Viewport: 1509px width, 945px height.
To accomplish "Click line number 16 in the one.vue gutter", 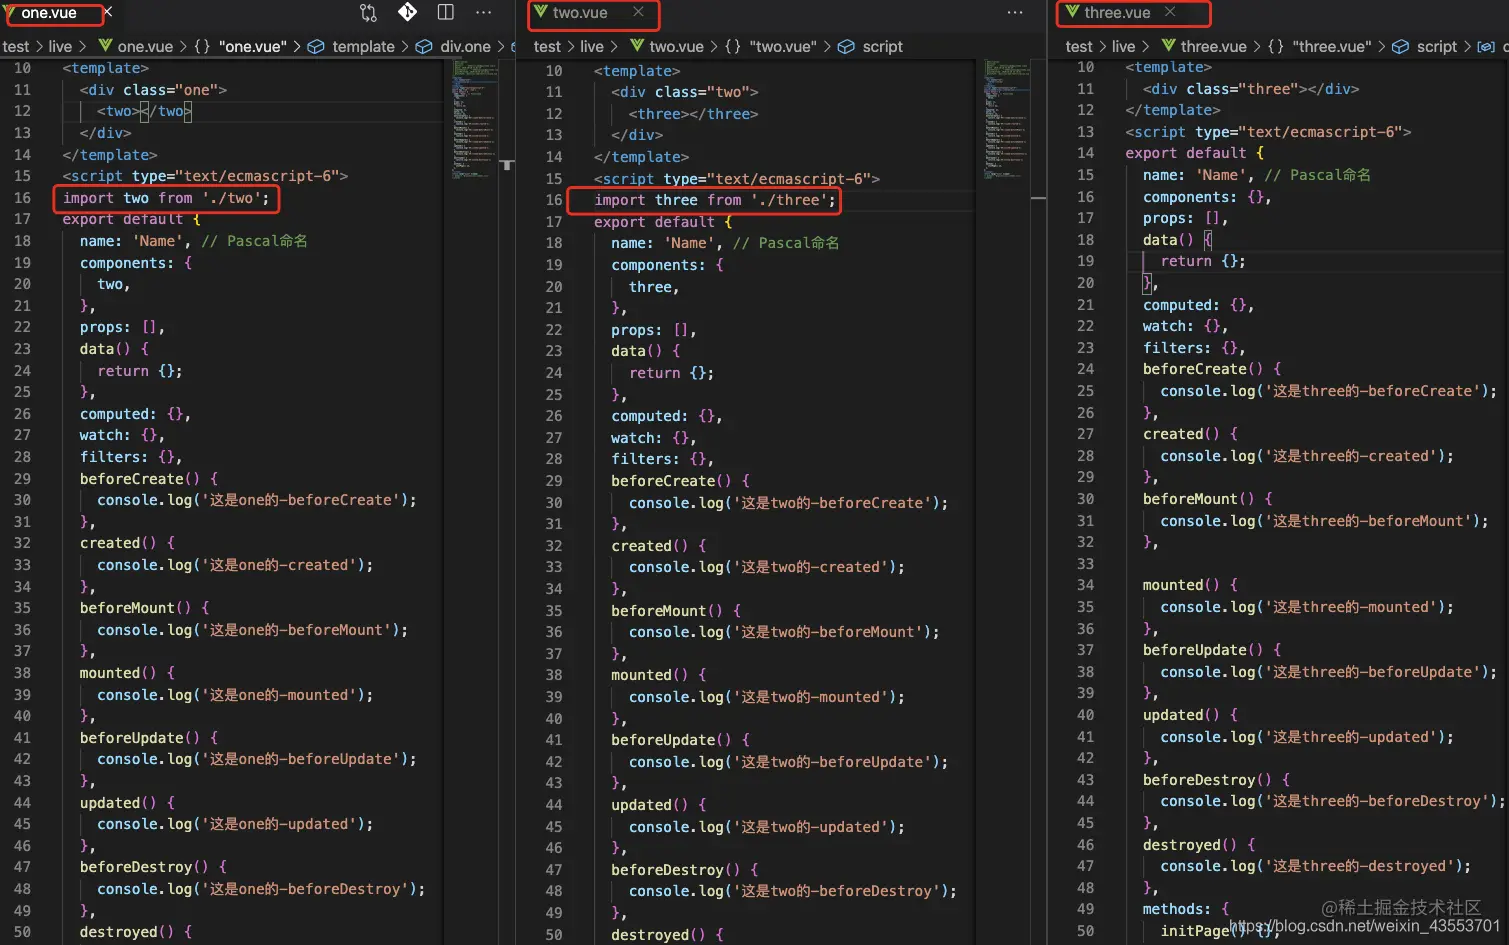I will coord(22,198).
